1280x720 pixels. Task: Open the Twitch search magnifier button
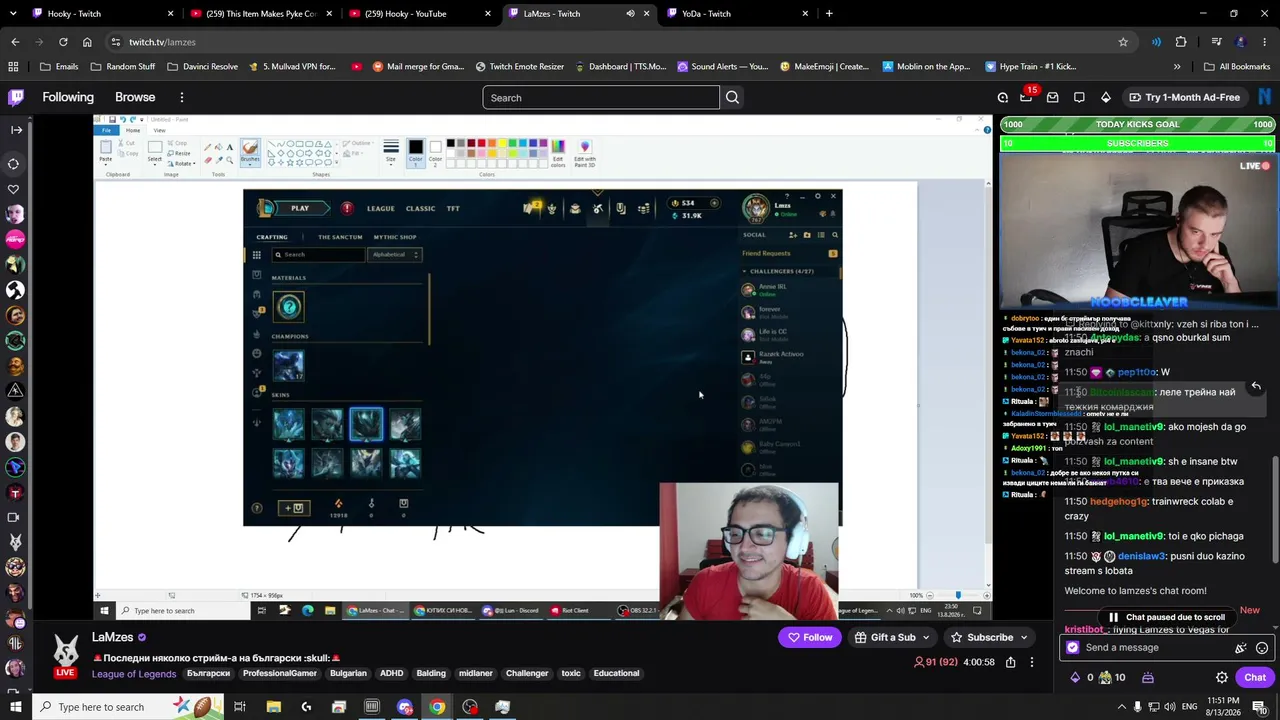click(x=732, y=97)
